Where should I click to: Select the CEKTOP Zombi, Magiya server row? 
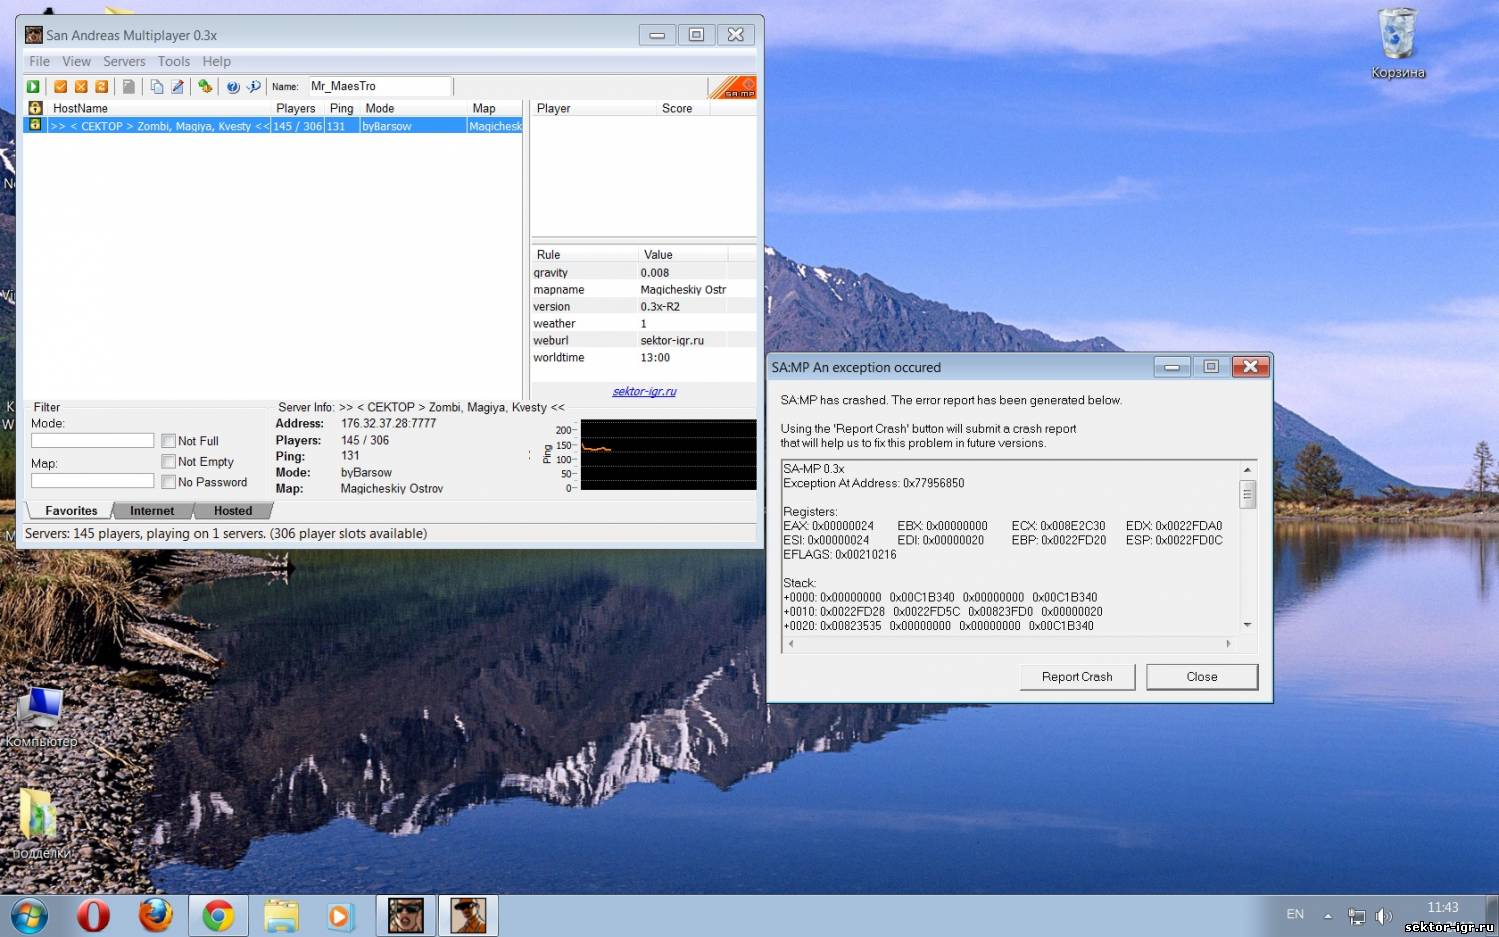coord(273,126)
